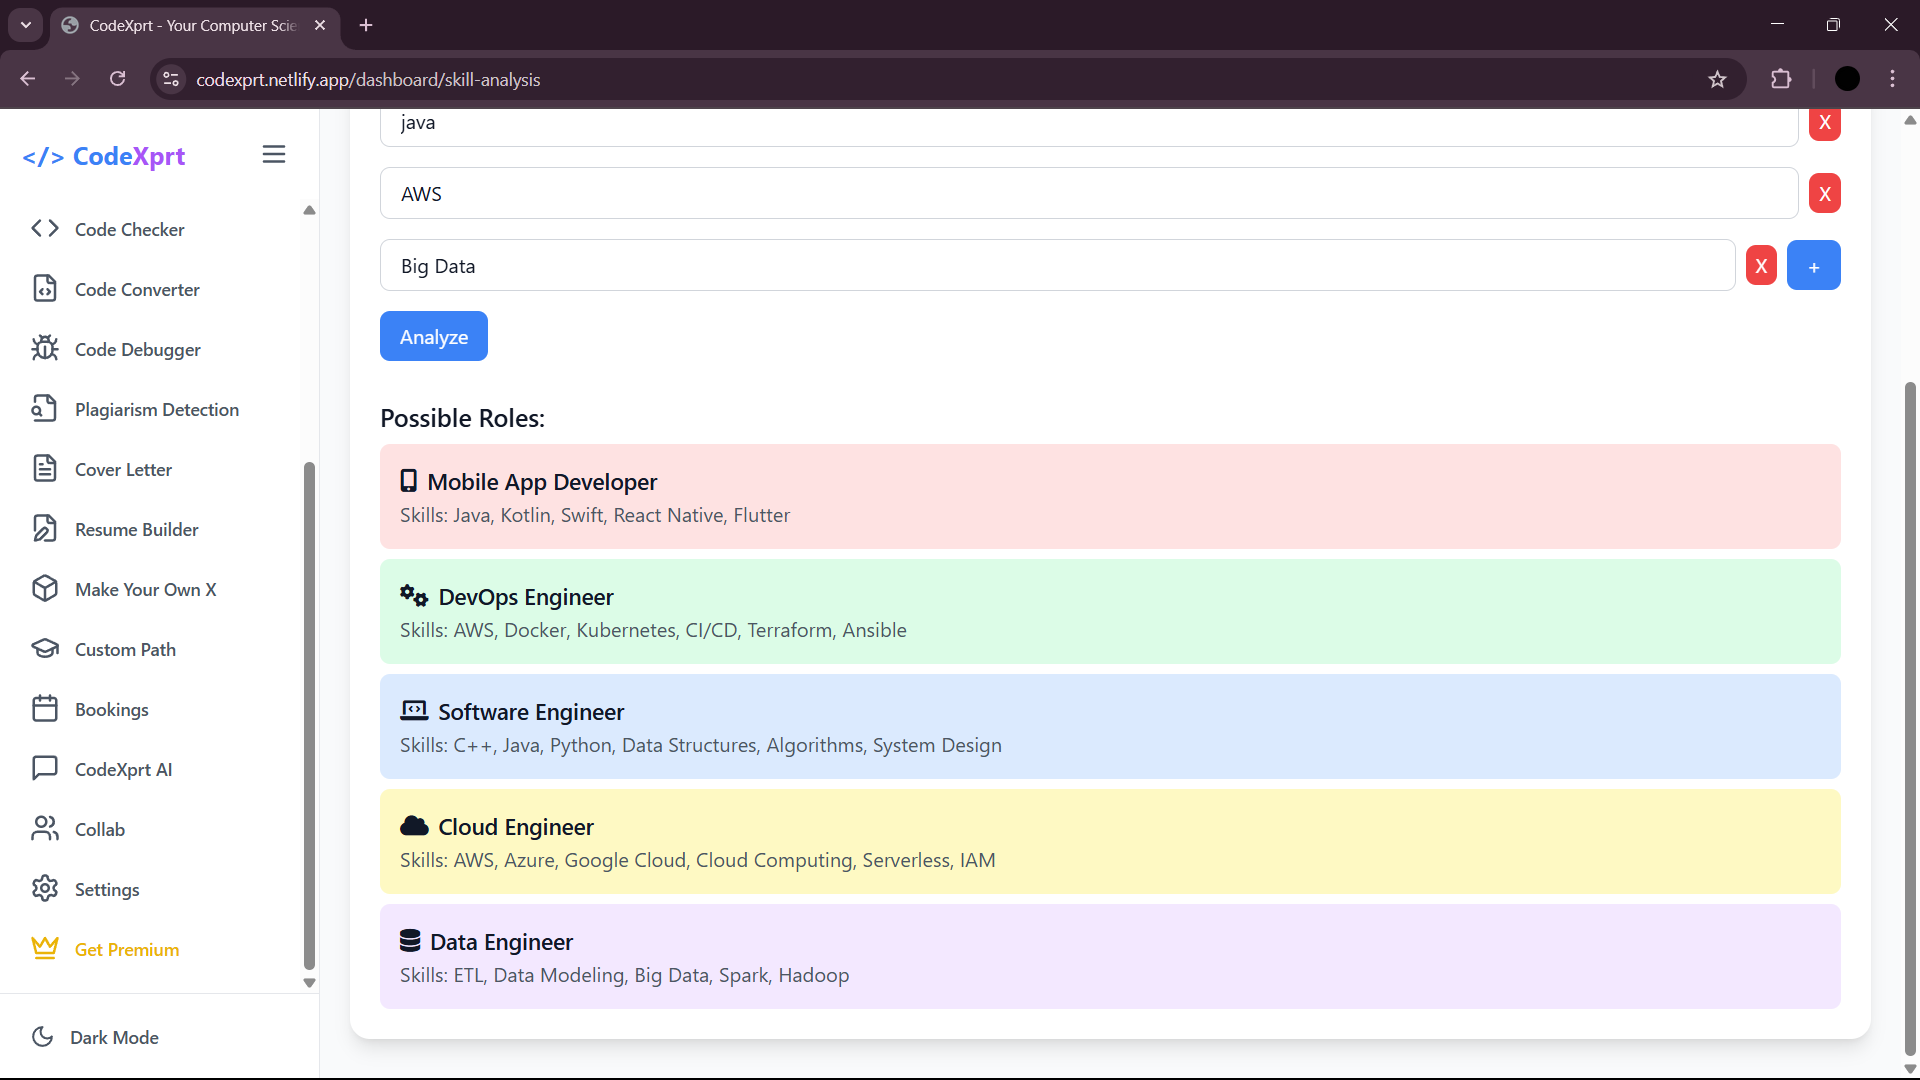This screenshot has height=1080, width=1920.
Task: Collapse the sidebar with the hamburger menu
Action: coord(274,155)
